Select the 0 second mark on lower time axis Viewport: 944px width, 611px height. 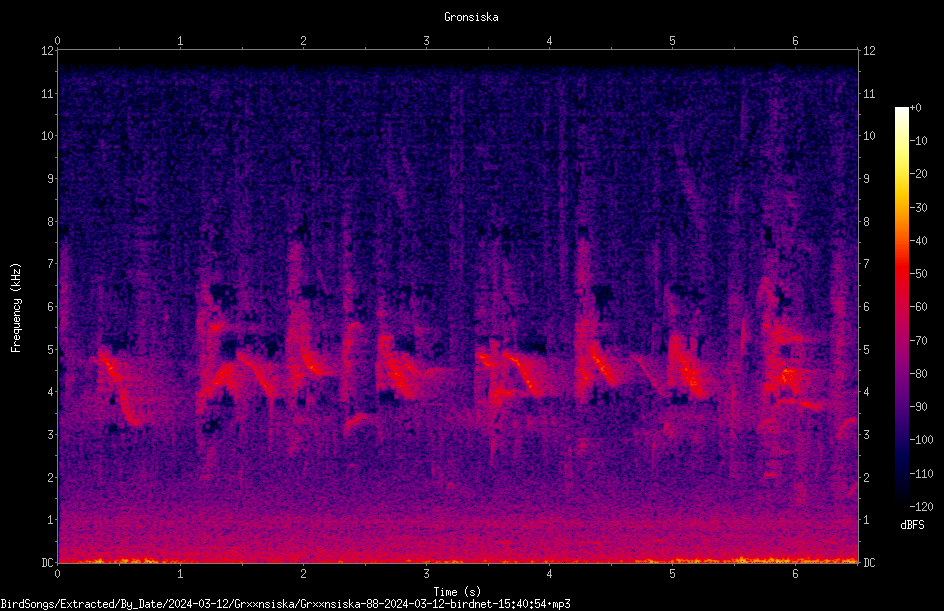[57, 574]
